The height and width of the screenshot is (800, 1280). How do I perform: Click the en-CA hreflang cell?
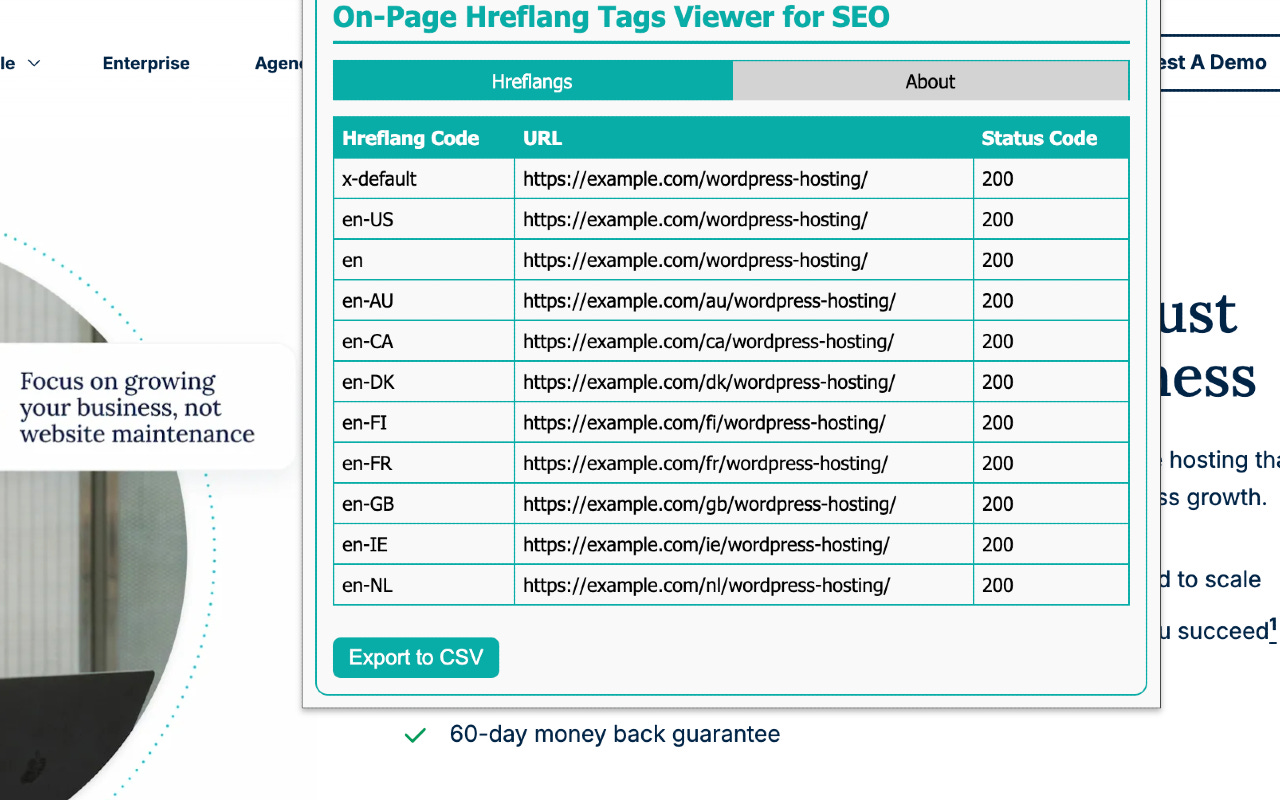[424, 341]
